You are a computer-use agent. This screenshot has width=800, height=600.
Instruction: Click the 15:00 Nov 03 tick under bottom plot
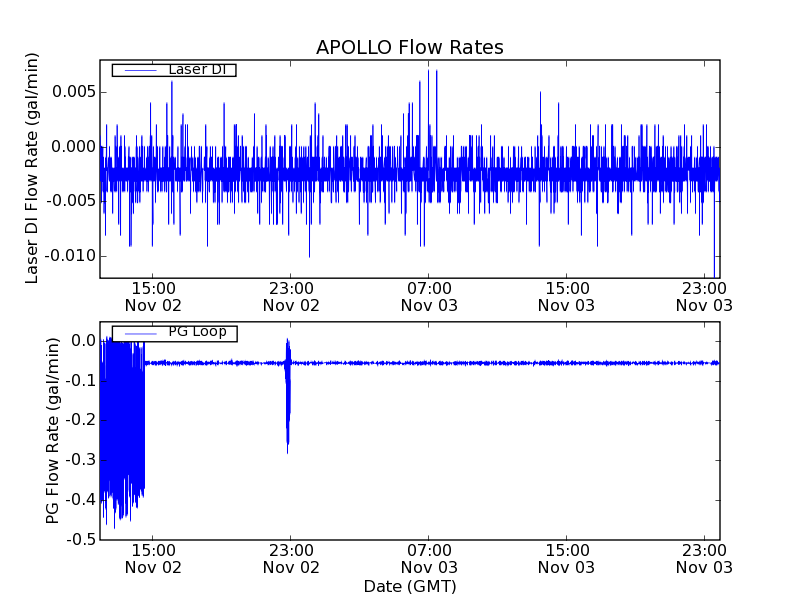click(566, 558)
